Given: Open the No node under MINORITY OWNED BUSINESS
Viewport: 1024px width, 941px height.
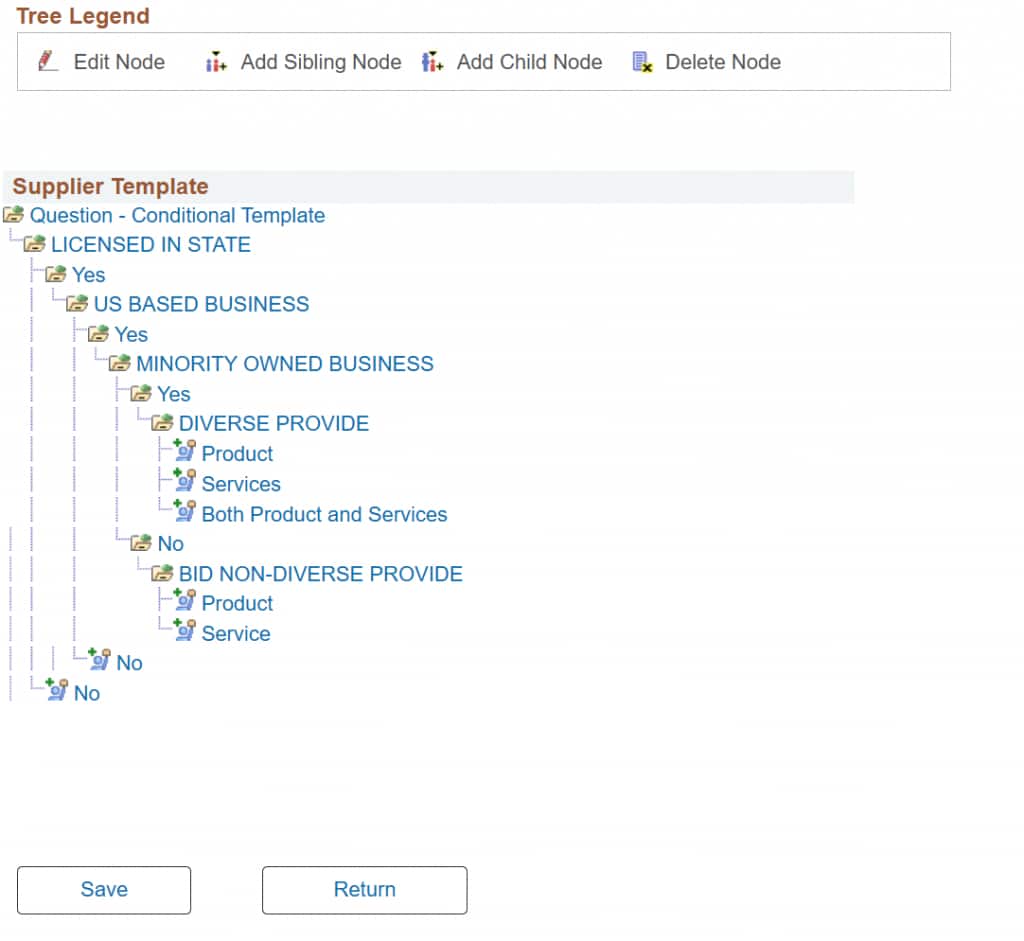Looking at the screenshot, I should click(x=170, y=543).
